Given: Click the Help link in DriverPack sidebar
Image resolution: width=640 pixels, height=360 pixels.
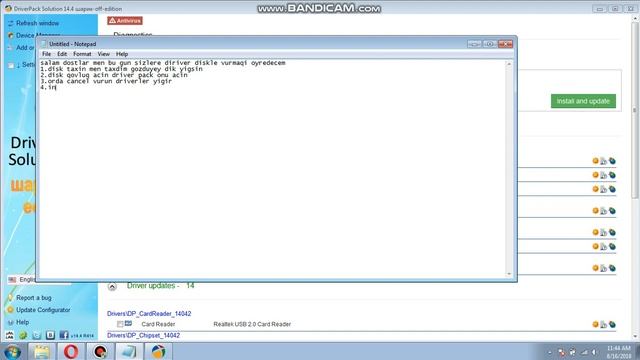Looking at the screenshot, I should coord(22,322).
